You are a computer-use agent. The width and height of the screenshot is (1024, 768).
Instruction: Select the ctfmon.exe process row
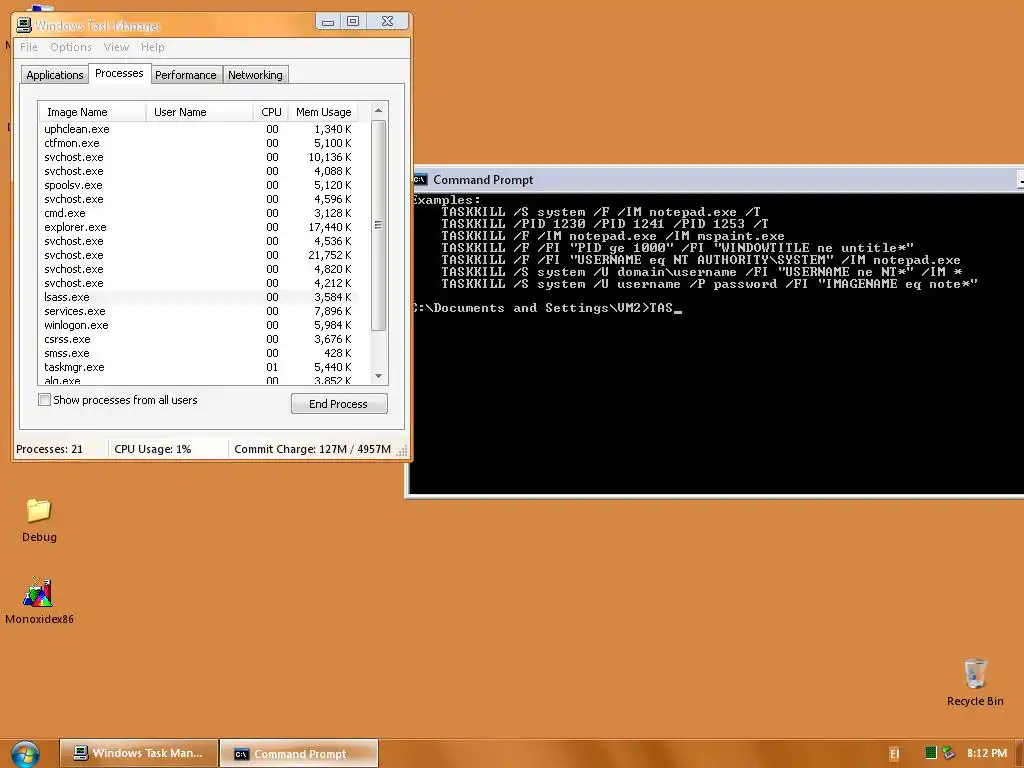pyautogui.click(x=199, y=143)
